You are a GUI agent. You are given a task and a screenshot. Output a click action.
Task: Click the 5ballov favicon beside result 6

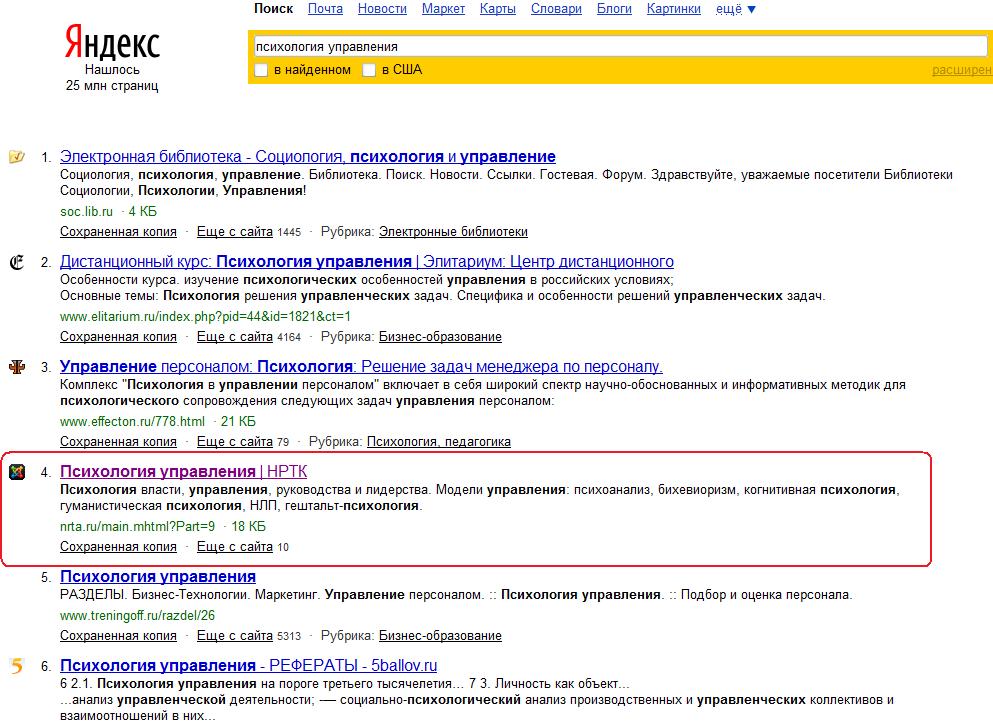[16, 666]
